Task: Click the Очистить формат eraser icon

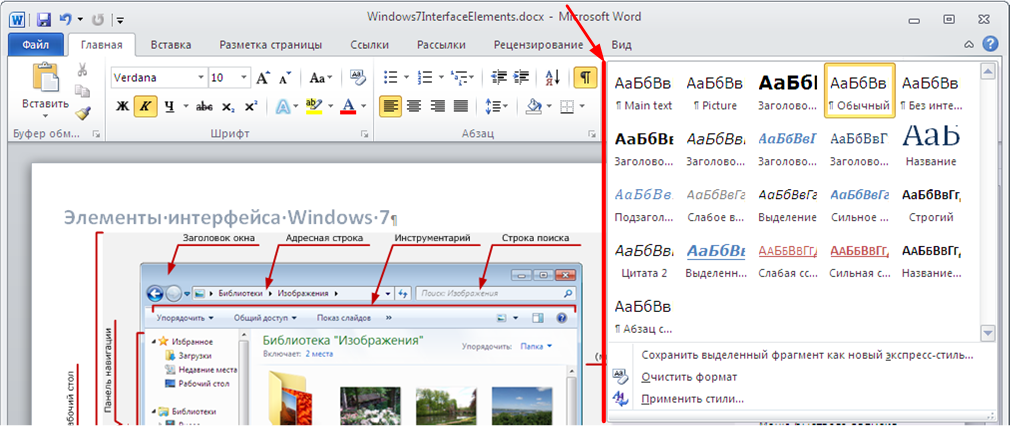Action: [620, 376]
